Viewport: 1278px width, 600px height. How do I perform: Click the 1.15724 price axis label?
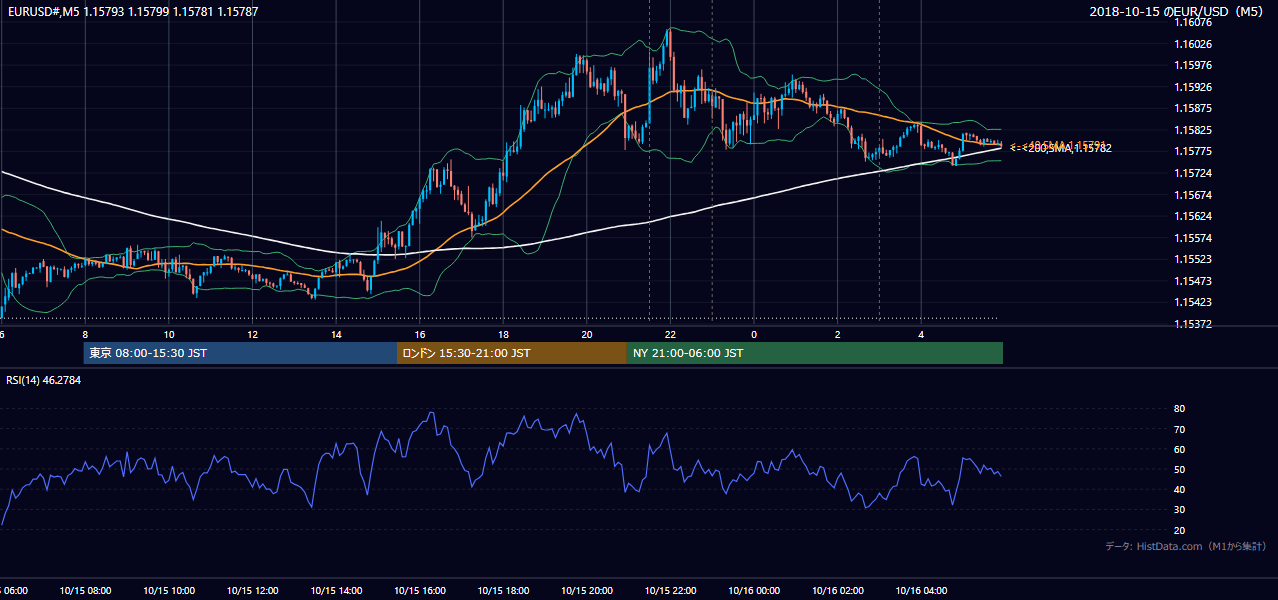1194,173
